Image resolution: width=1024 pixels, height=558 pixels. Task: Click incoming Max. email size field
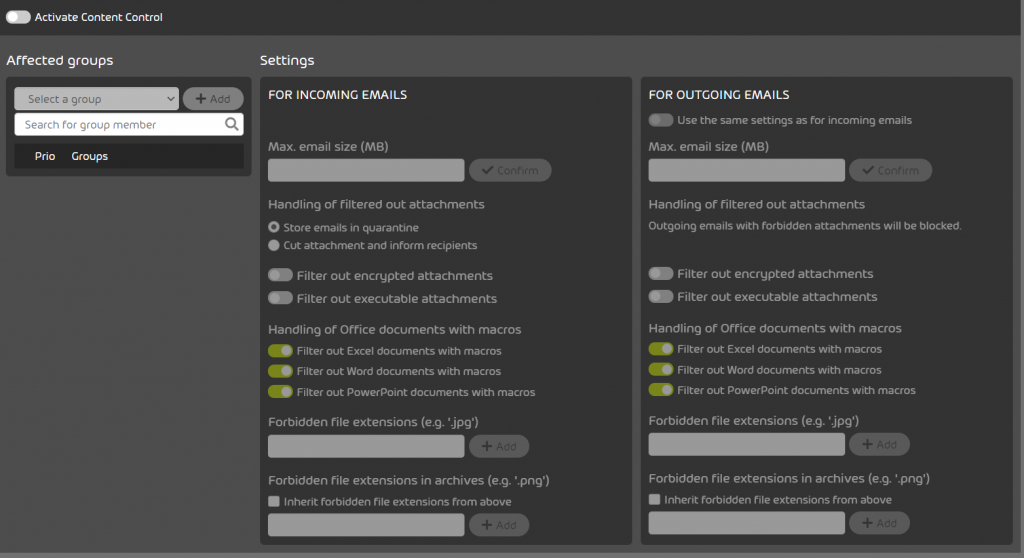click(x=366, y=171)
